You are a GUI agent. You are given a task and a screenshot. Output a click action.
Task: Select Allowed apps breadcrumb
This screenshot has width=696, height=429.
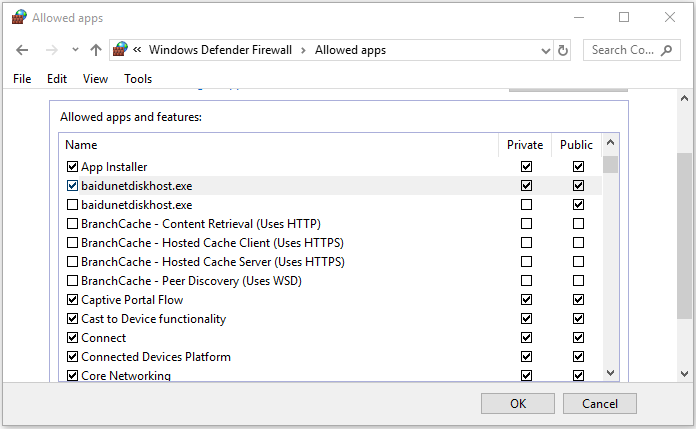[350, 50]
